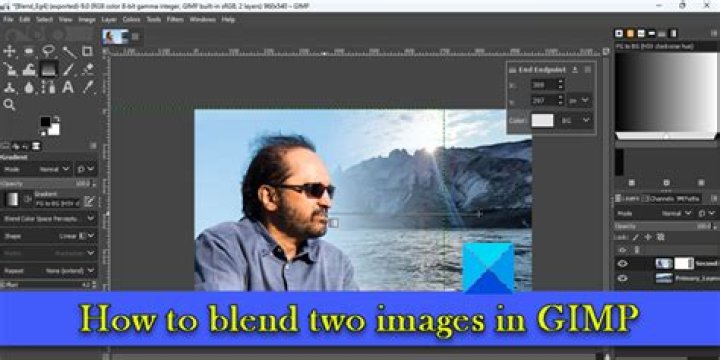Image resolution: width=720 pixels, height=360 pixels.
Task: Select the Paths tool
Action: coord(49,87)
